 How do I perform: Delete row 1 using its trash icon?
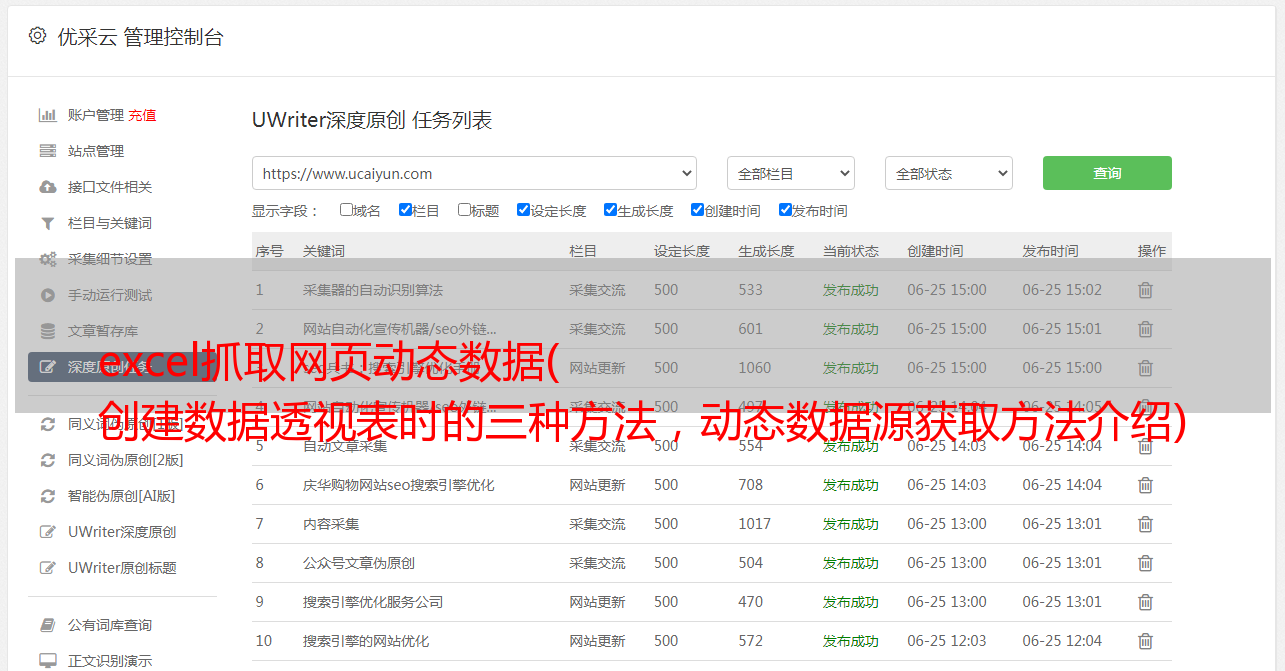[x=1145, y=290]
